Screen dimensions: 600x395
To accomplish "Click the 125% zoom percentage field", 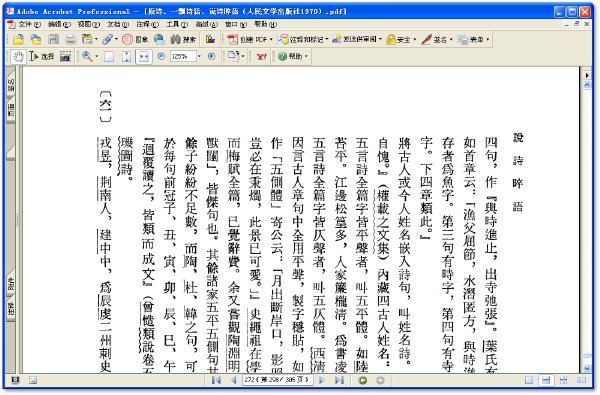I will [183, 57].
